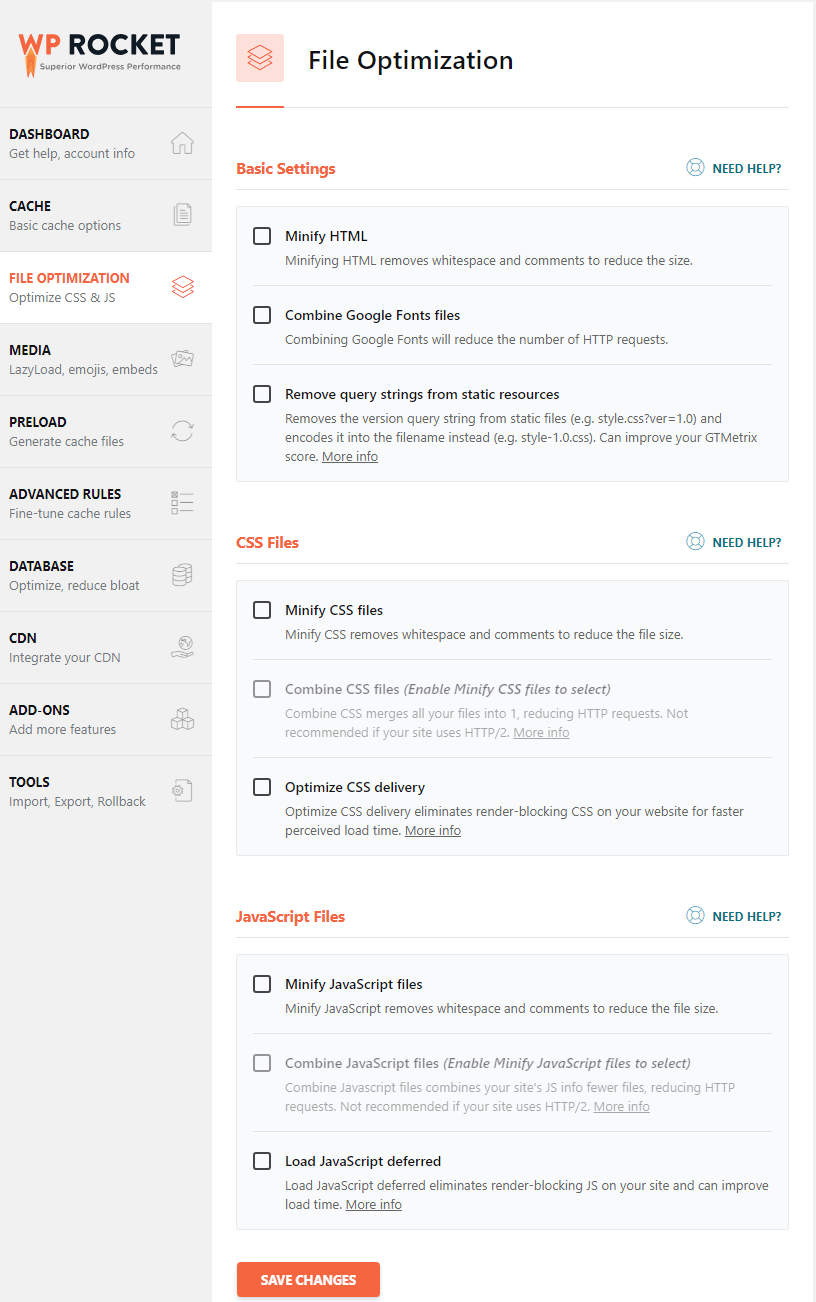Open More info link under Combine JavaScript files

(x=621, y=1107)
